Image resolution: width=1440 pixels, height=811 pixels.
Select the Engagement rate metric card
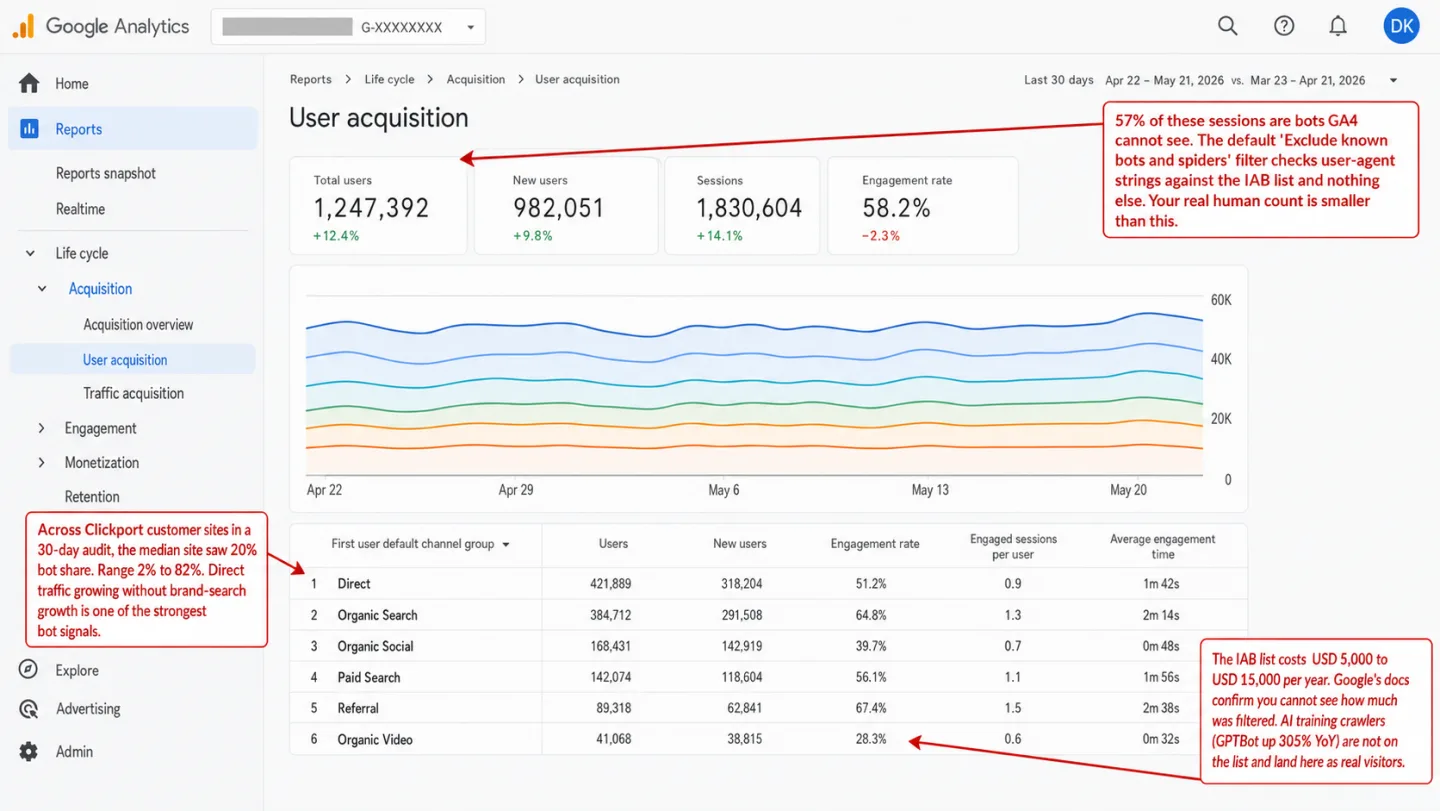[923, 205]
